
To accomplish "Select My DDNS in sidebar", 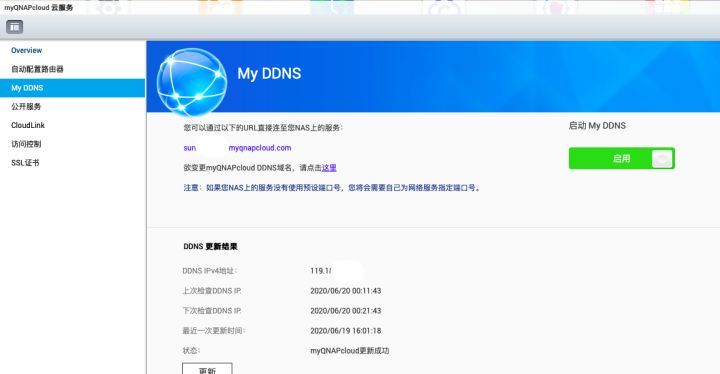I will (x=73, y=88).
